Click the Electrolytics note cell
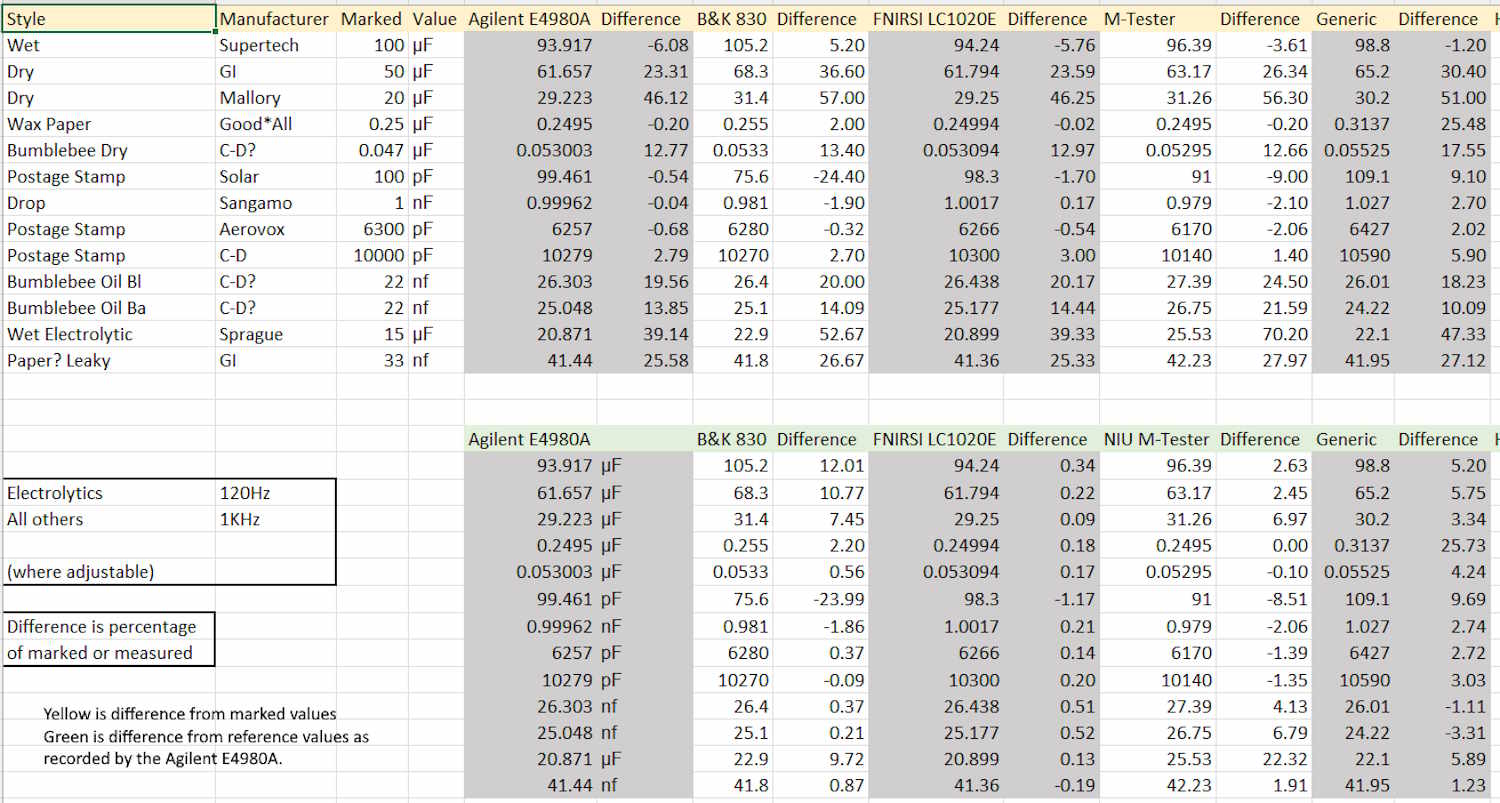Viewport: 1500px width, 803px height. click(55, 493)
